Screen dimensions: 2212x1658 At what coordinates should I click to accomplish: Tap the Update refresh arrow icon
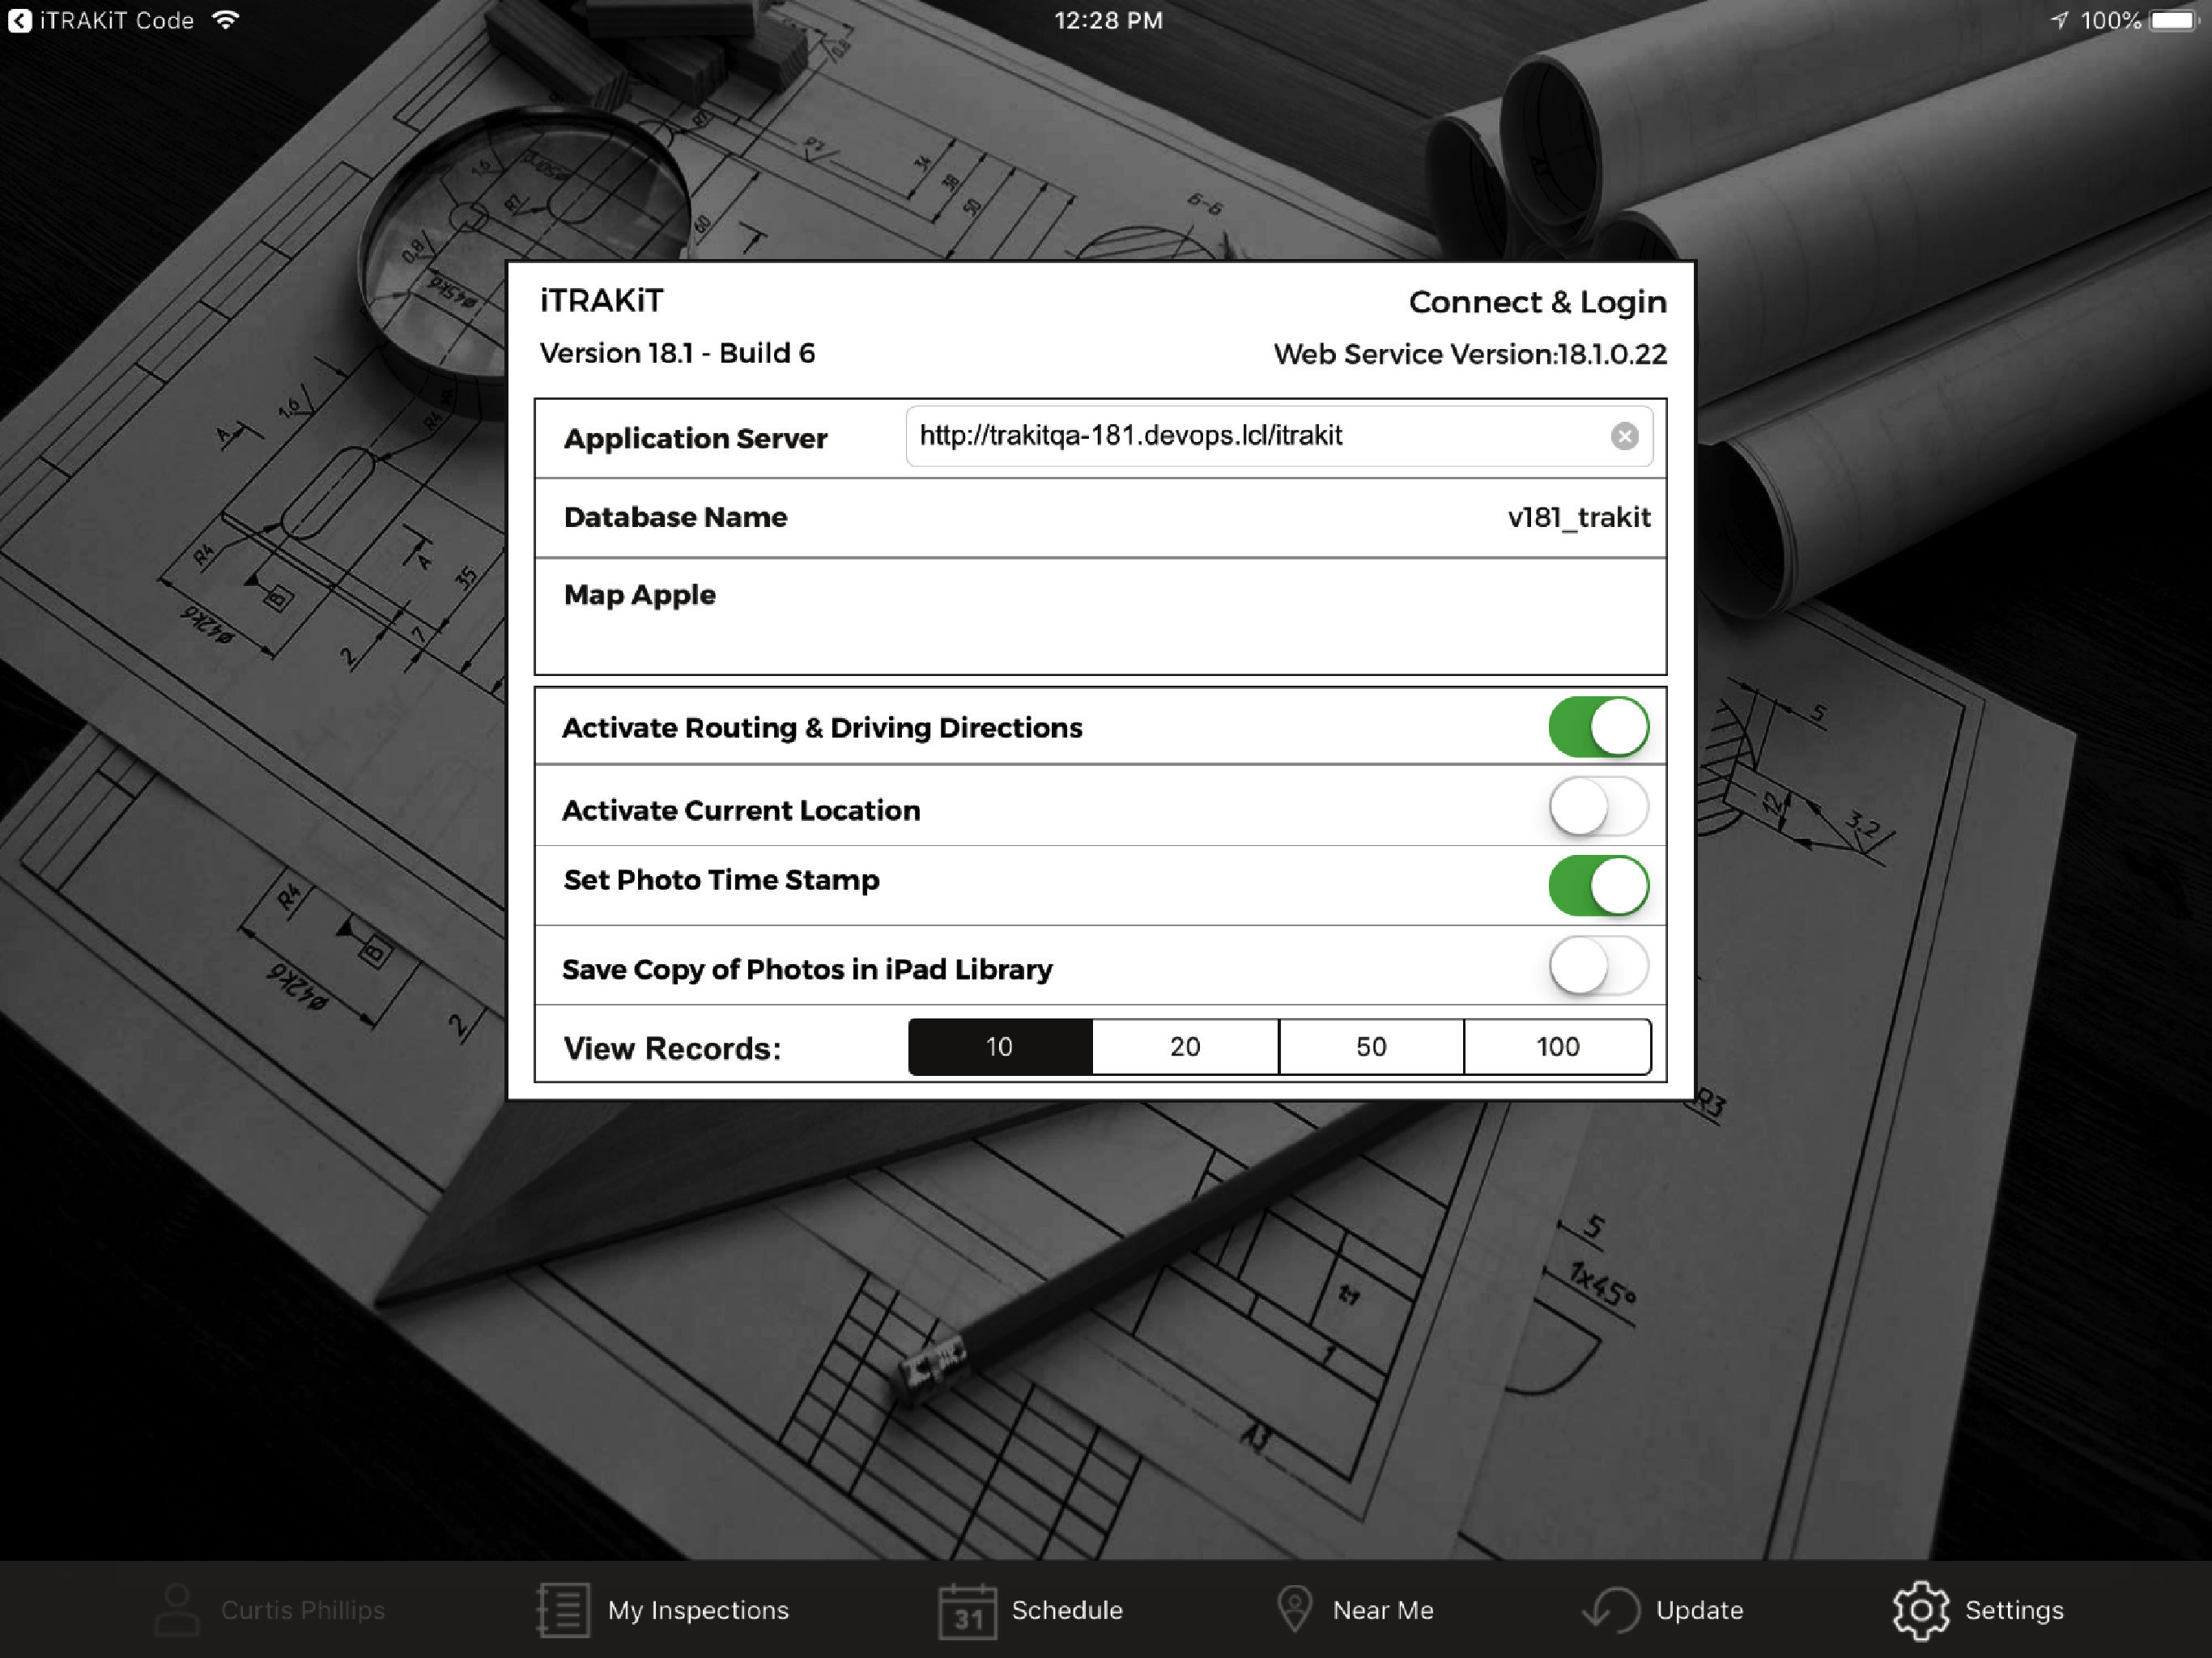[x=1611, y=1610]
